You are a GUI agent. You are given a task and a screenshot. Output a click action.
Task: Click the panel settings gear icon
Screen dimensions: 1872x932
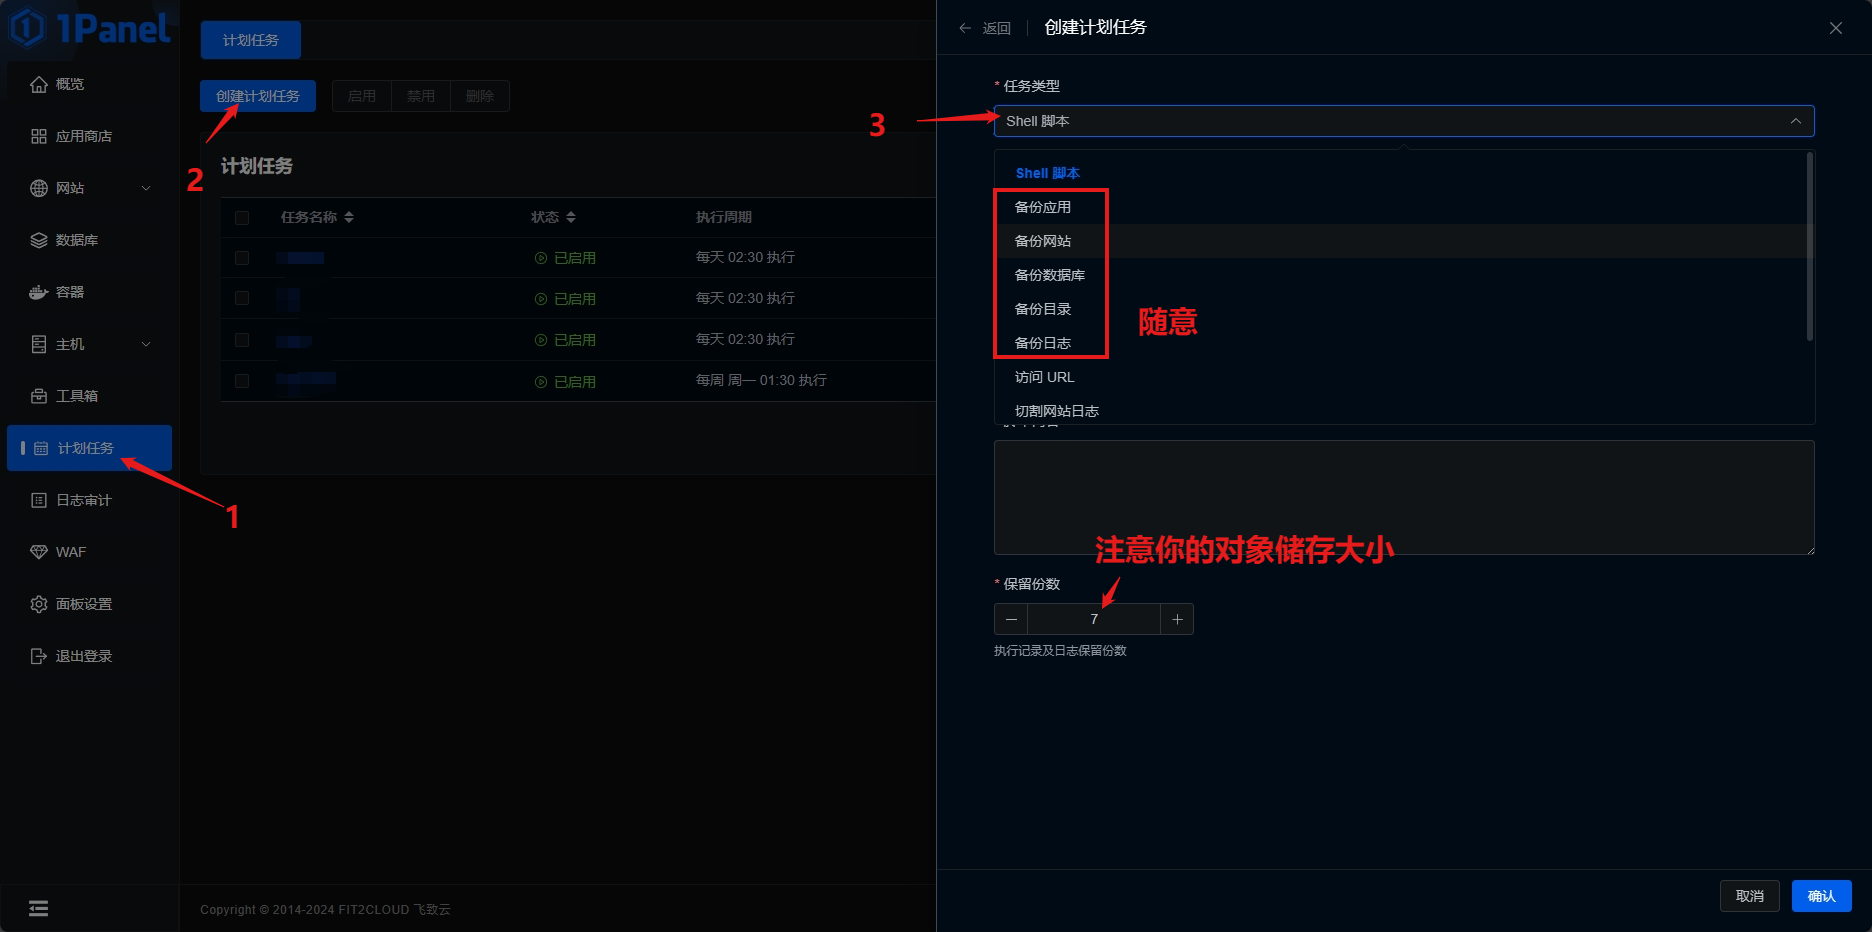[39, 605]
